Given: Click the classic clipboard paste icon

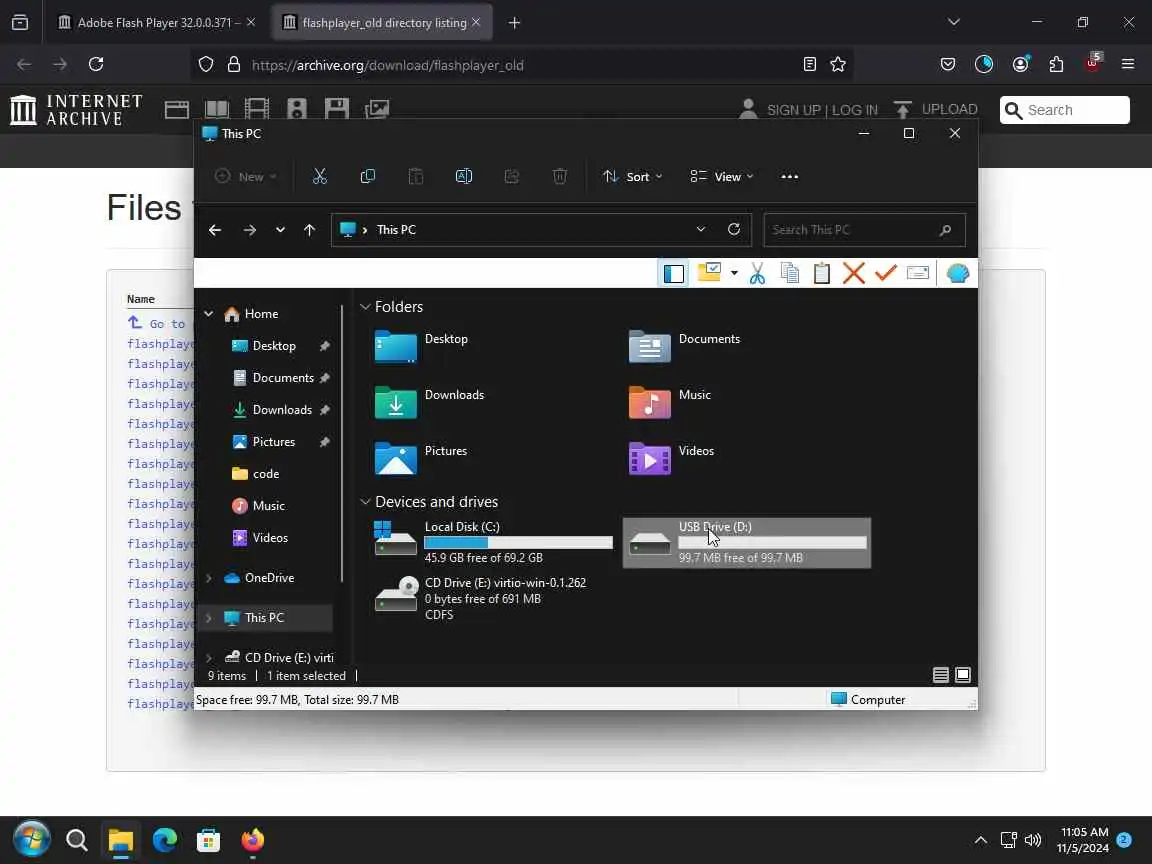Looking at the screenshot, I should [821, 273].
